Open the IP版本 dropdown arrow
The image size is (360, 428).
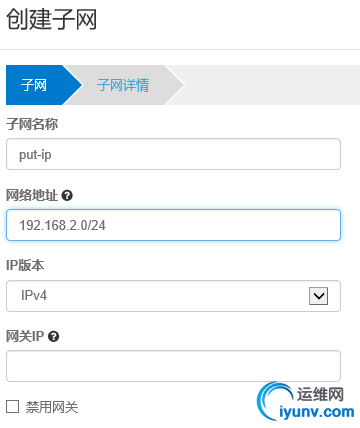318,296
